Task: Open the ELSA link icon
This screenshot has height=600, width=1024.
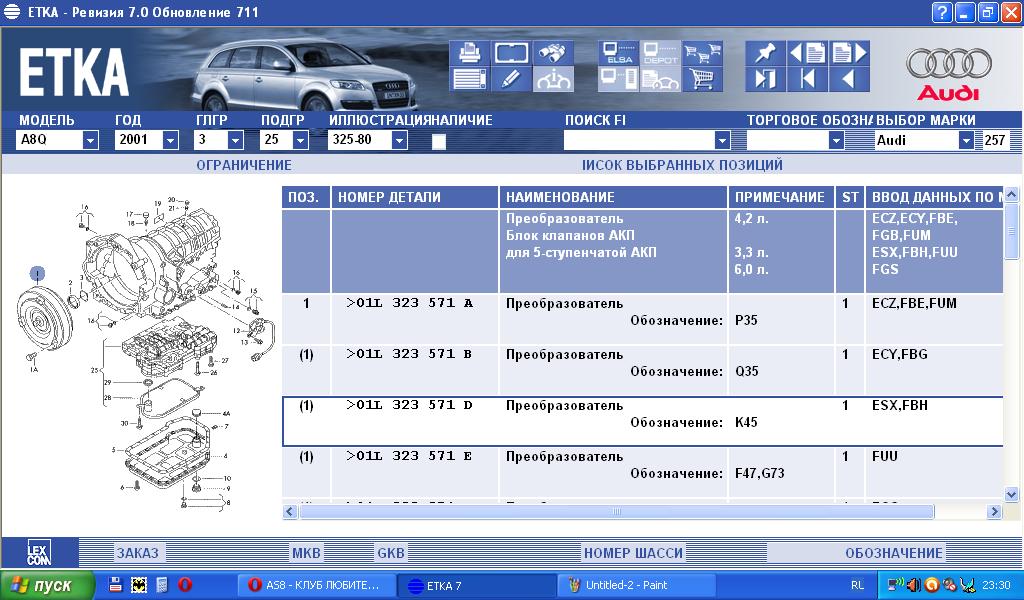Action: [x=617, y=54]
